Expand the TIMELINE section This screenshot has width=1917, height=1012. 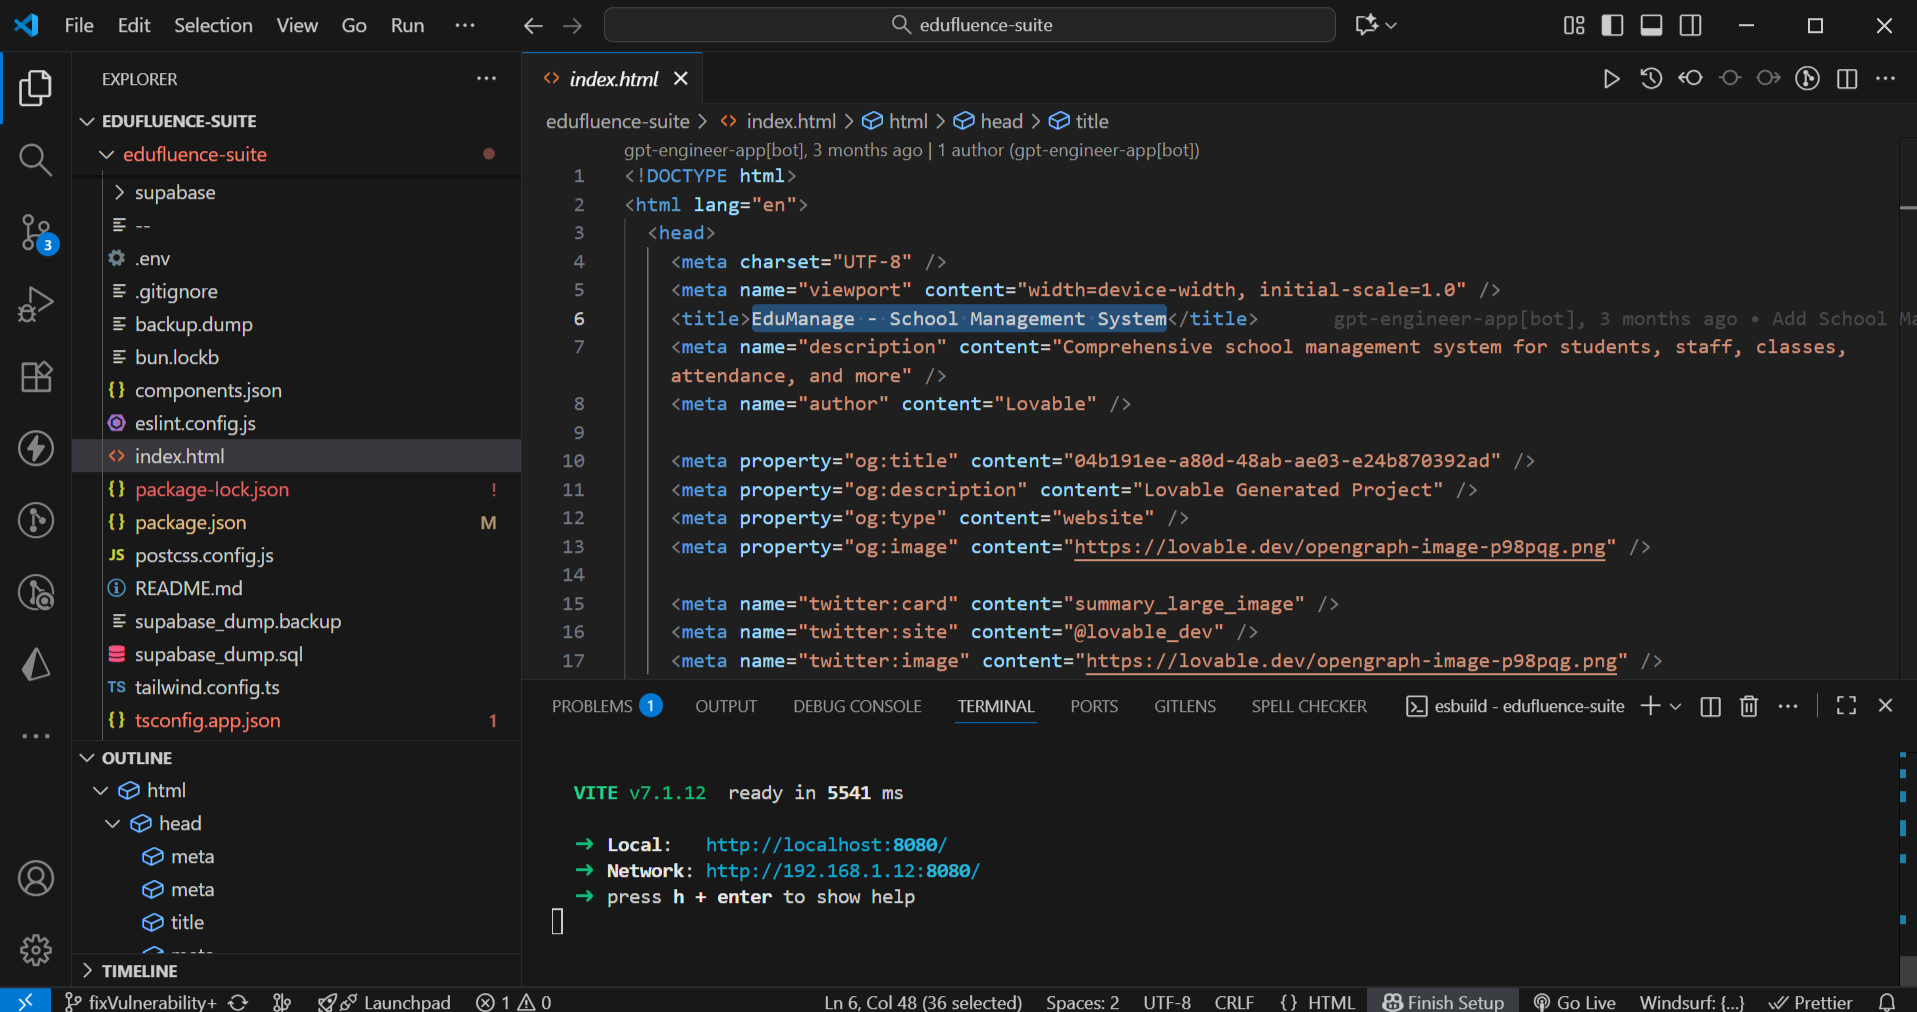(x=139, y=971)
